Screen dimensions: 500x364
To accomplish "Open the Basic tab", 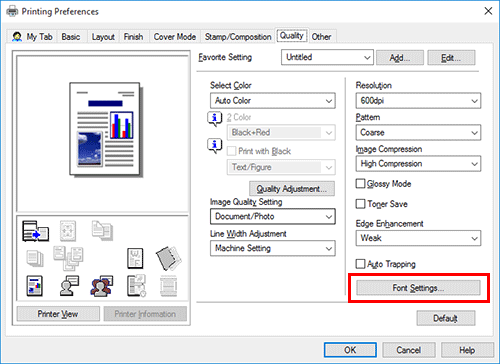I will 71,37.
